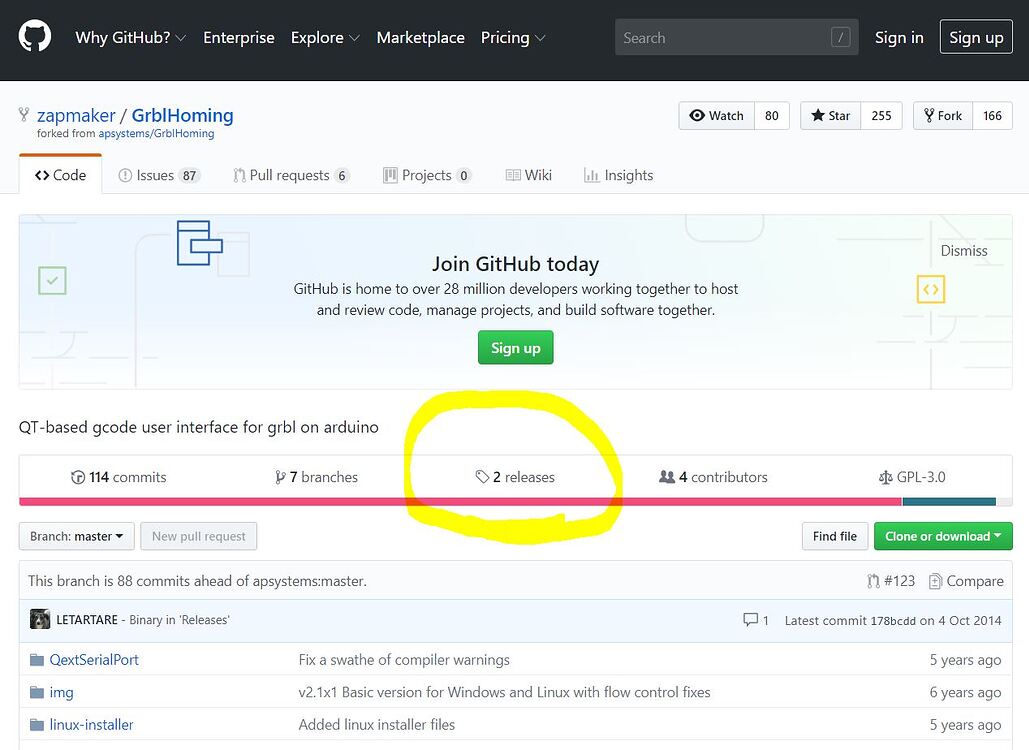1029x750 pixels.
Task: Star the repository
Action: coord(830,116)
